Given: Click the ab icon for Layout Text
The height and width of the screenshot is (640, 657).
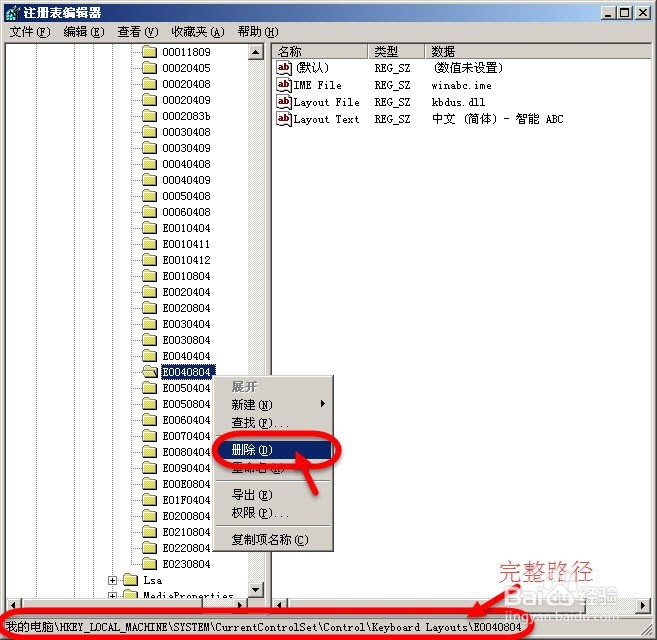Looking at the screenshot, I should coord(284,119).
